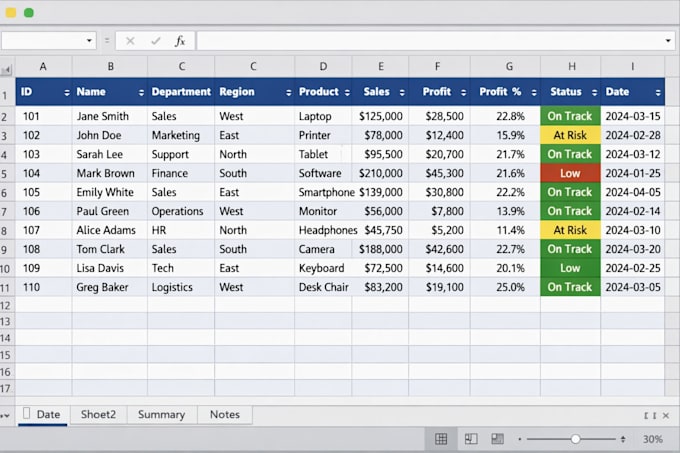This screenshot has width=680, height=453.
Task: Select the cell containing Smartphone
Action: (324, 192)
